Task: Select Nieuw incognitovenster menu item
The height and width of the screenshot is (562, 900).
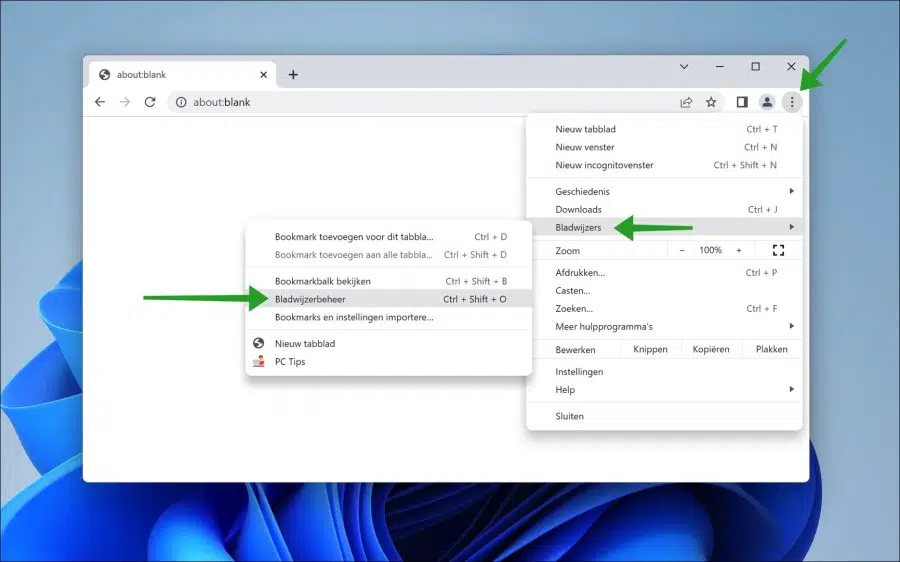Action: tap(664, 165)
